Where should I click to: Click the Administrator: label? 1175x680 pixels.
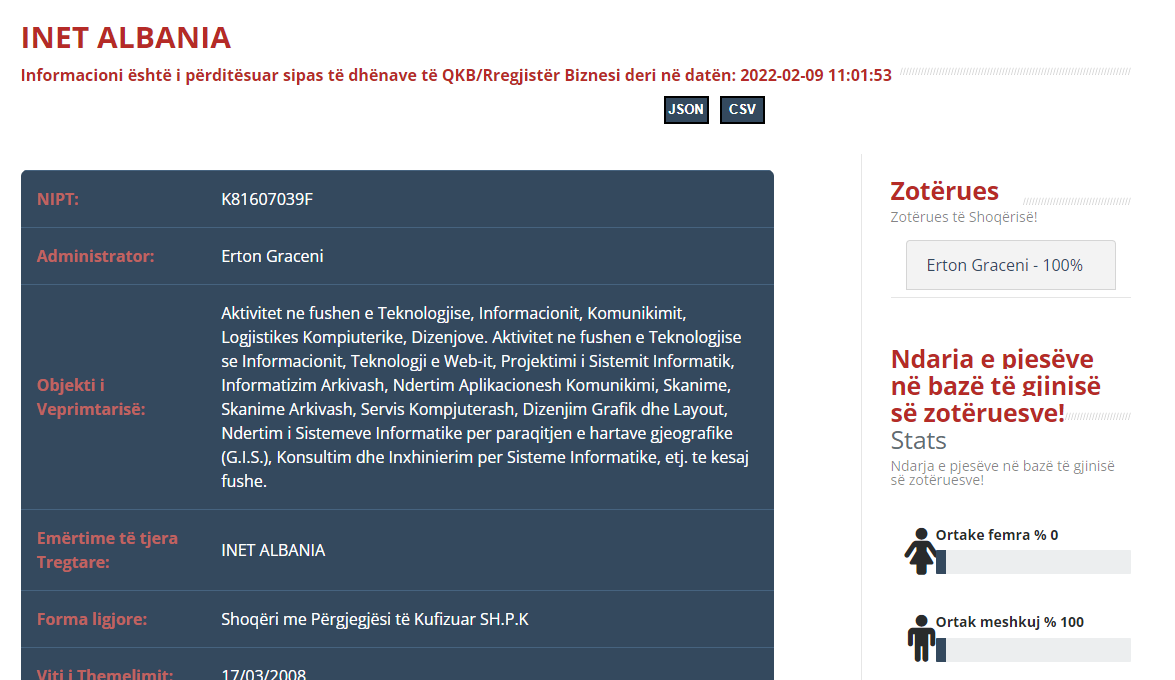(95, 256)
